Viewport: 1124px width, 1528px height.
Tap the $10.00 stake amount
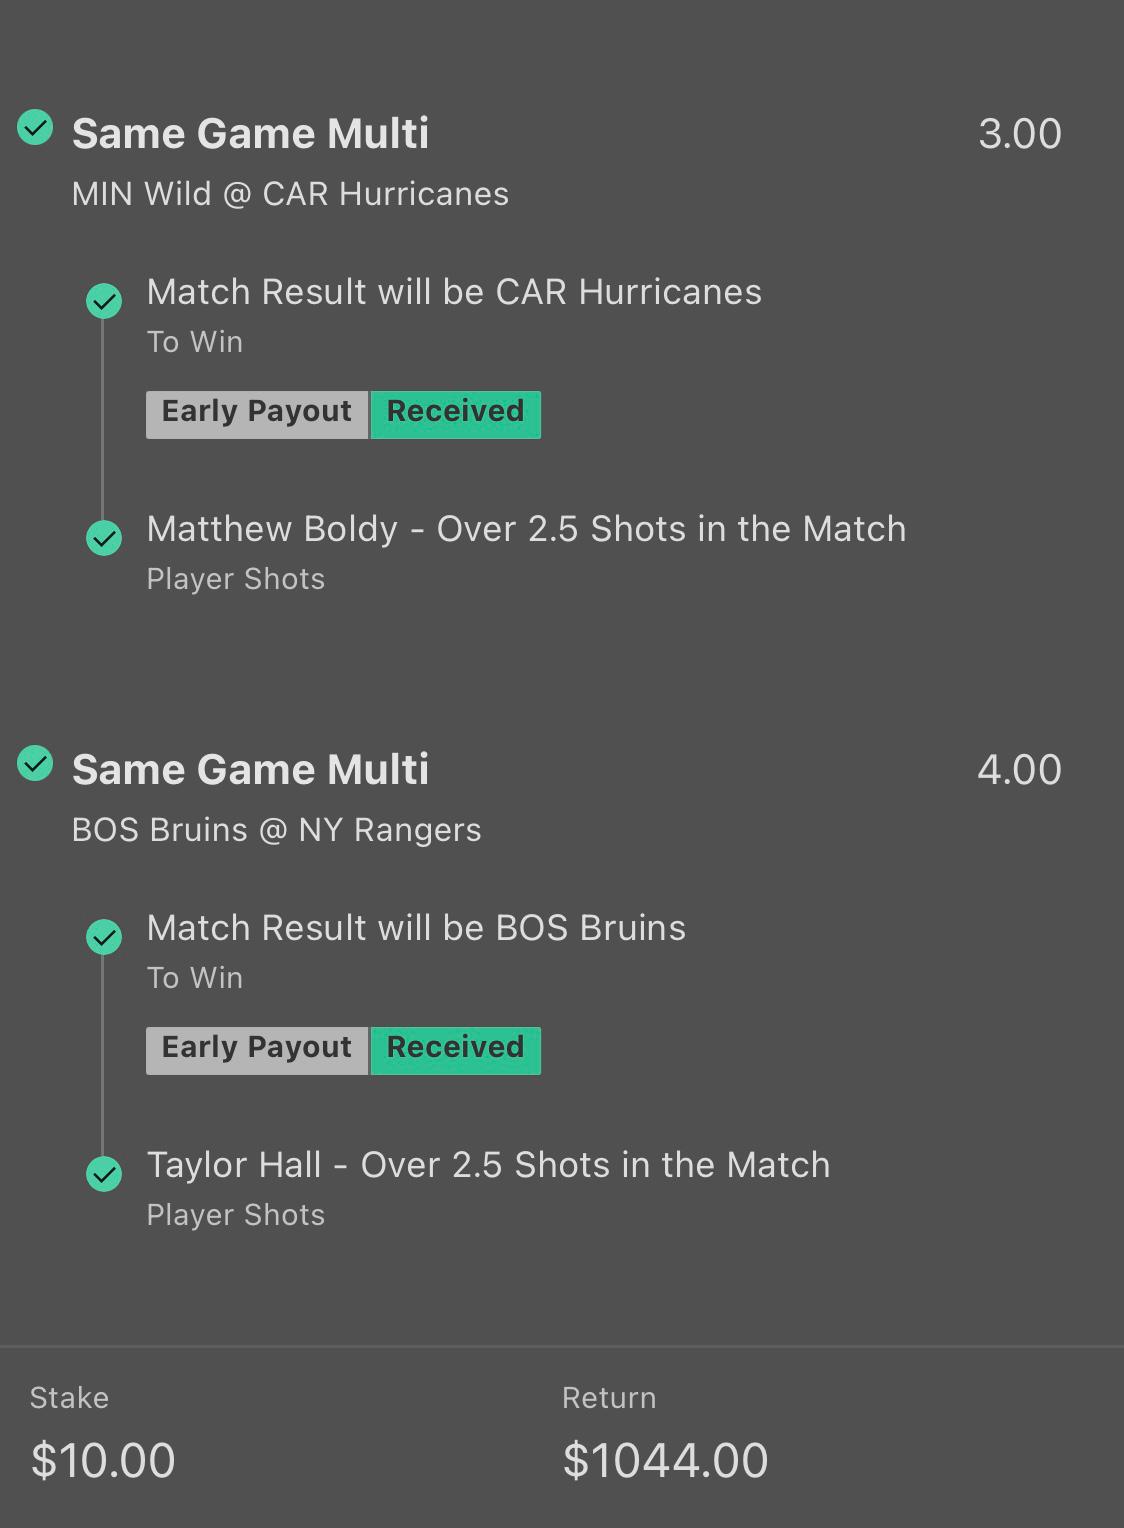pyautogui.click(x=103, y=1461)
